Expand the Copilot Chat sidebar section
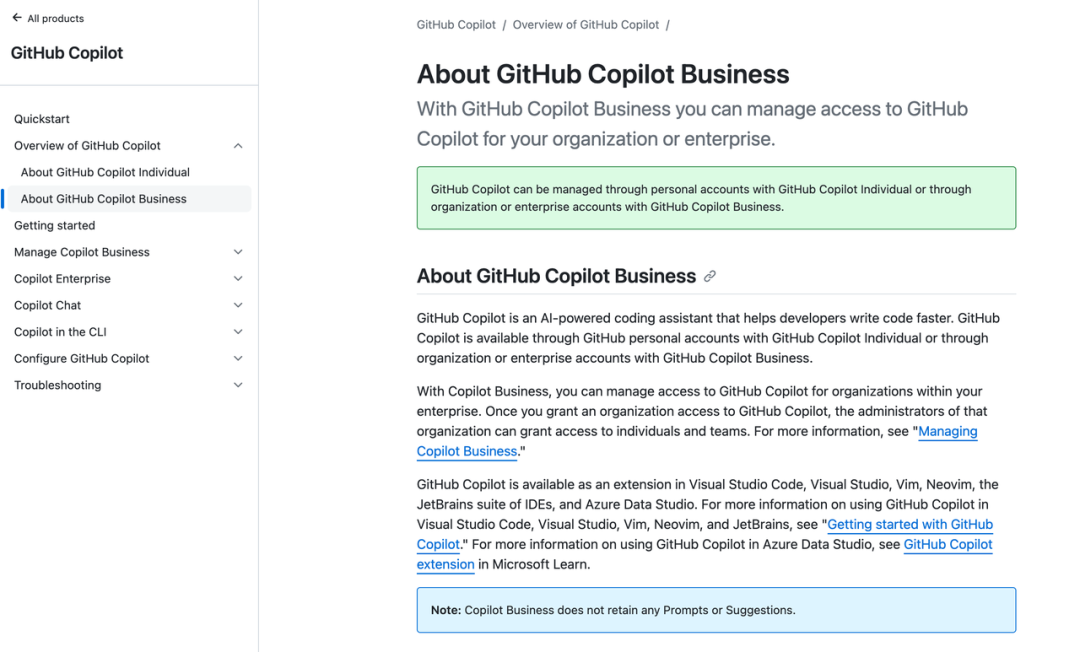Screen dimensions: 1080x652 [238, 305]
